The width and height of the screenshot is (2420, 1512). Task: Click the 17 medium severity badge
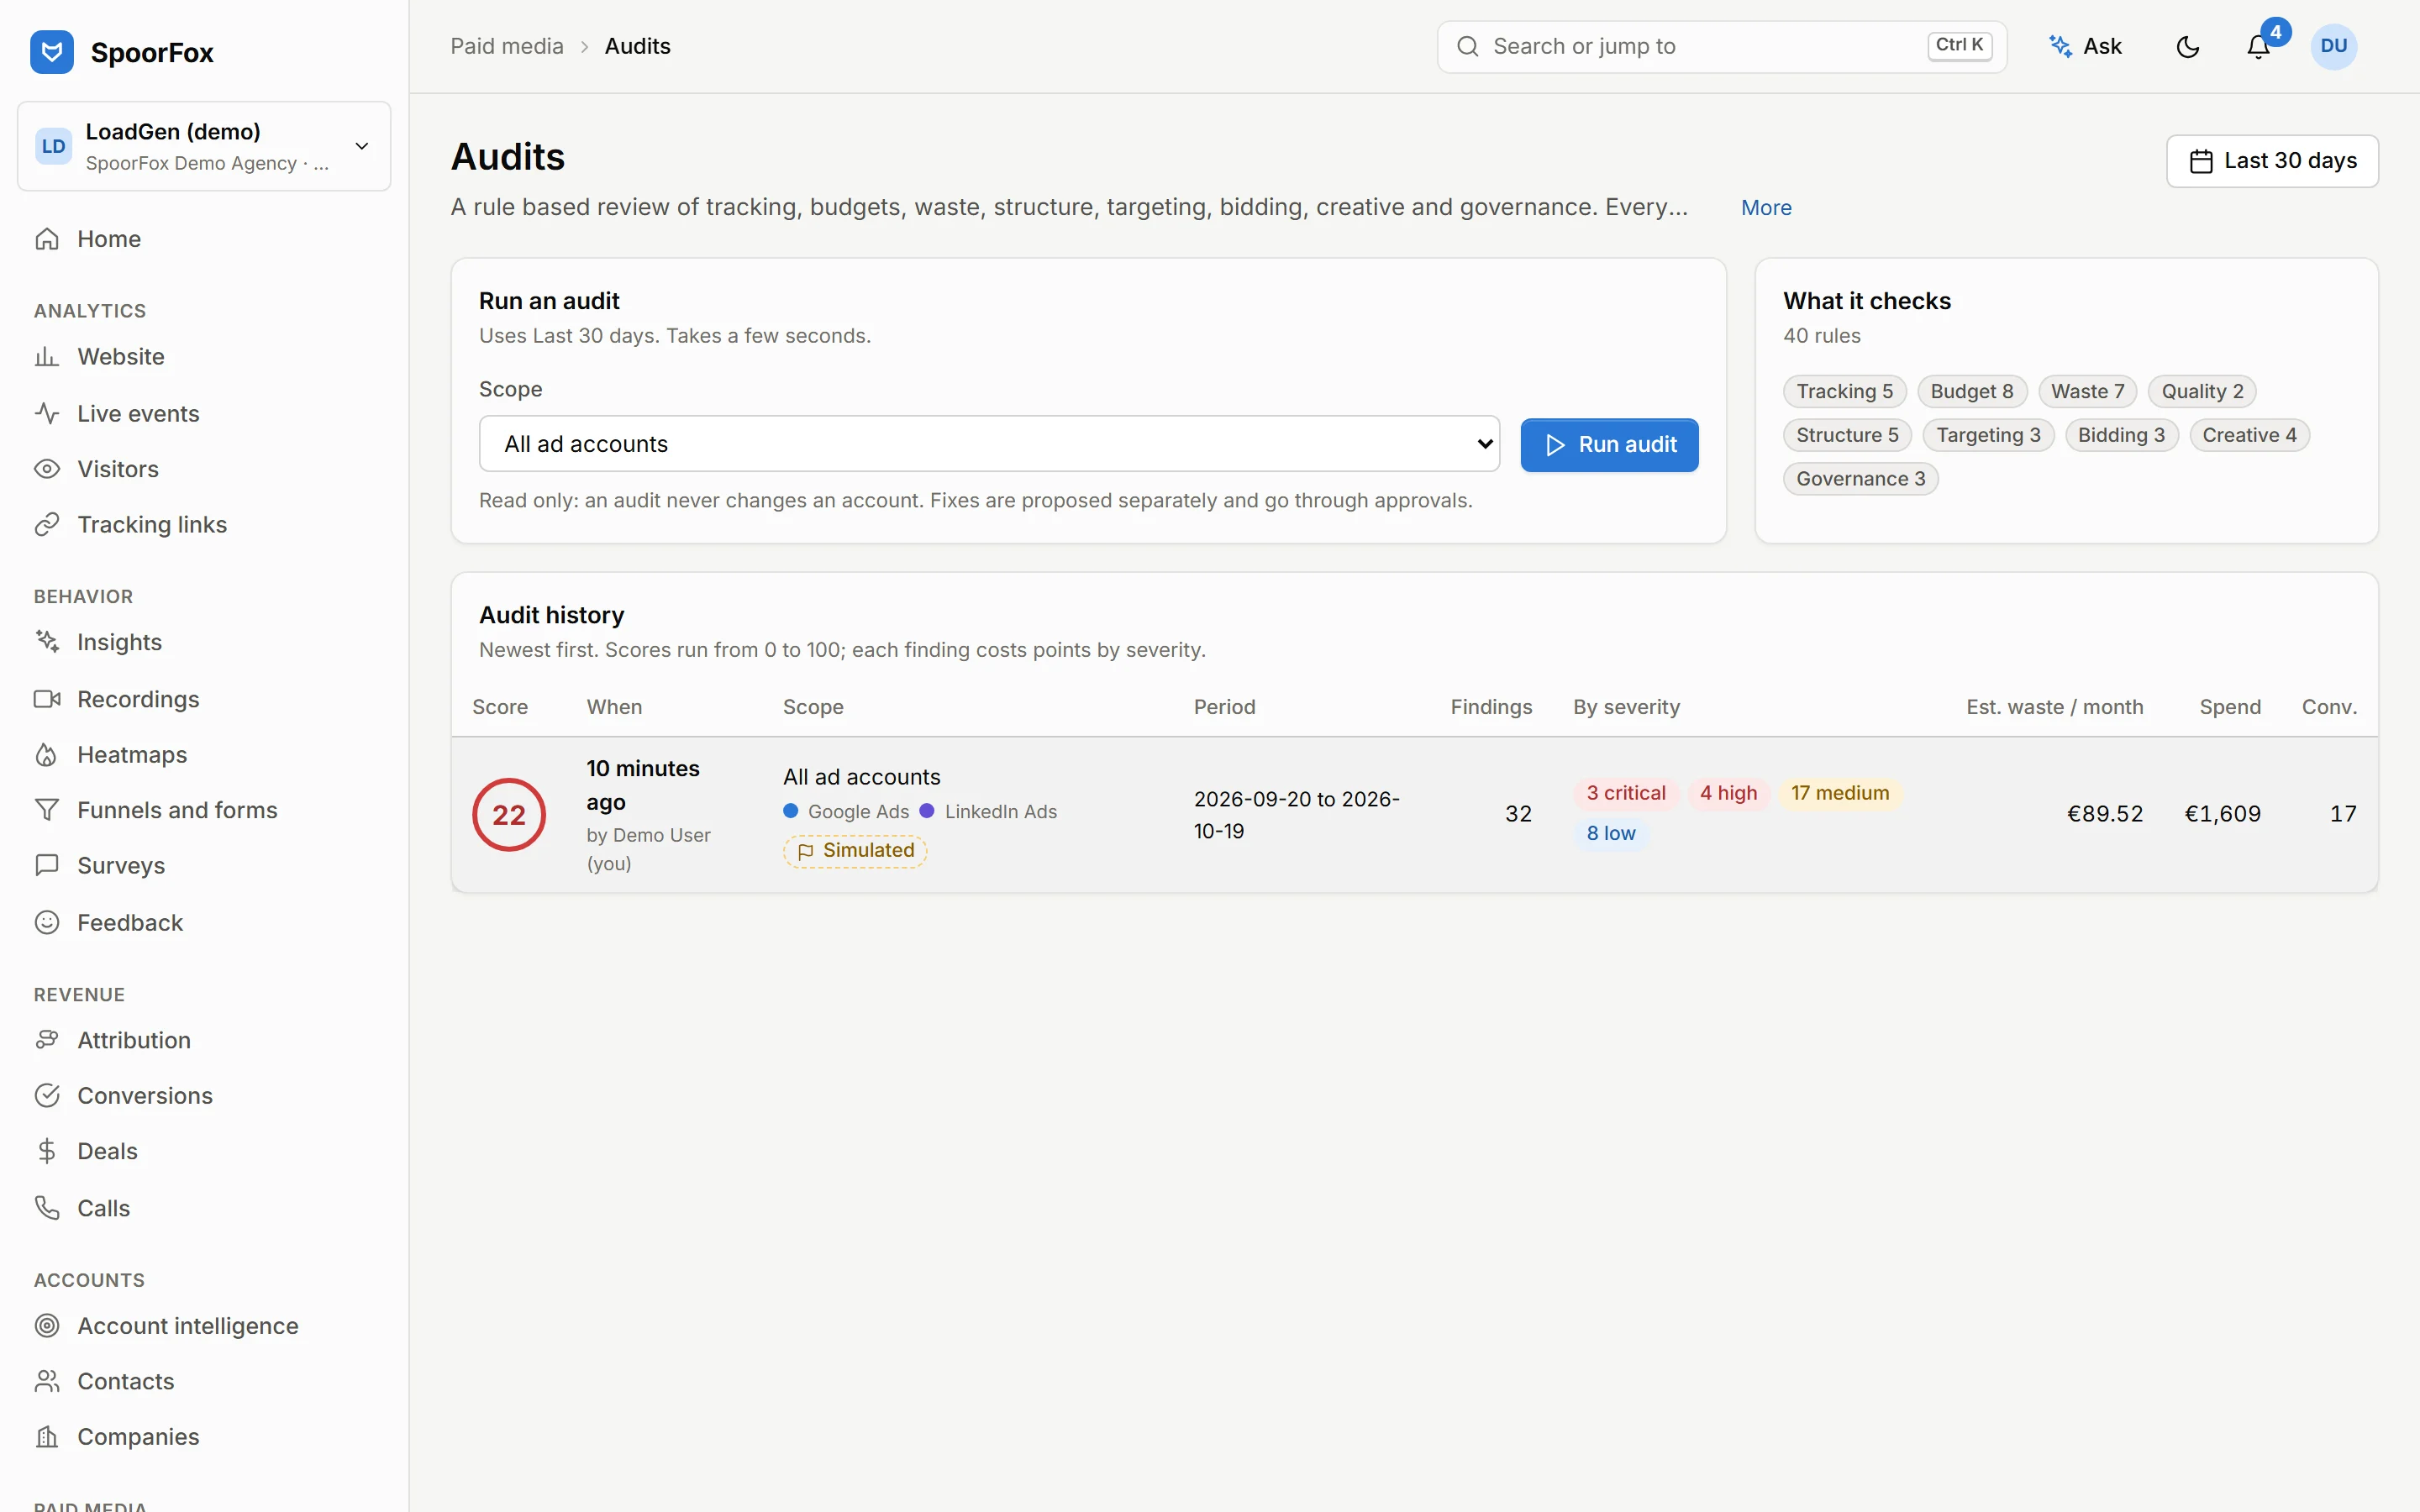tap(1840, 793)
